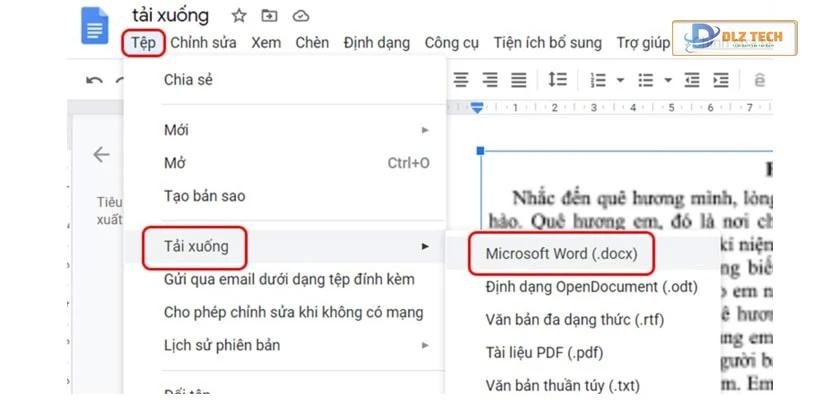
Task: Click the undo arrow in toolbar
Action: point(94,80)
